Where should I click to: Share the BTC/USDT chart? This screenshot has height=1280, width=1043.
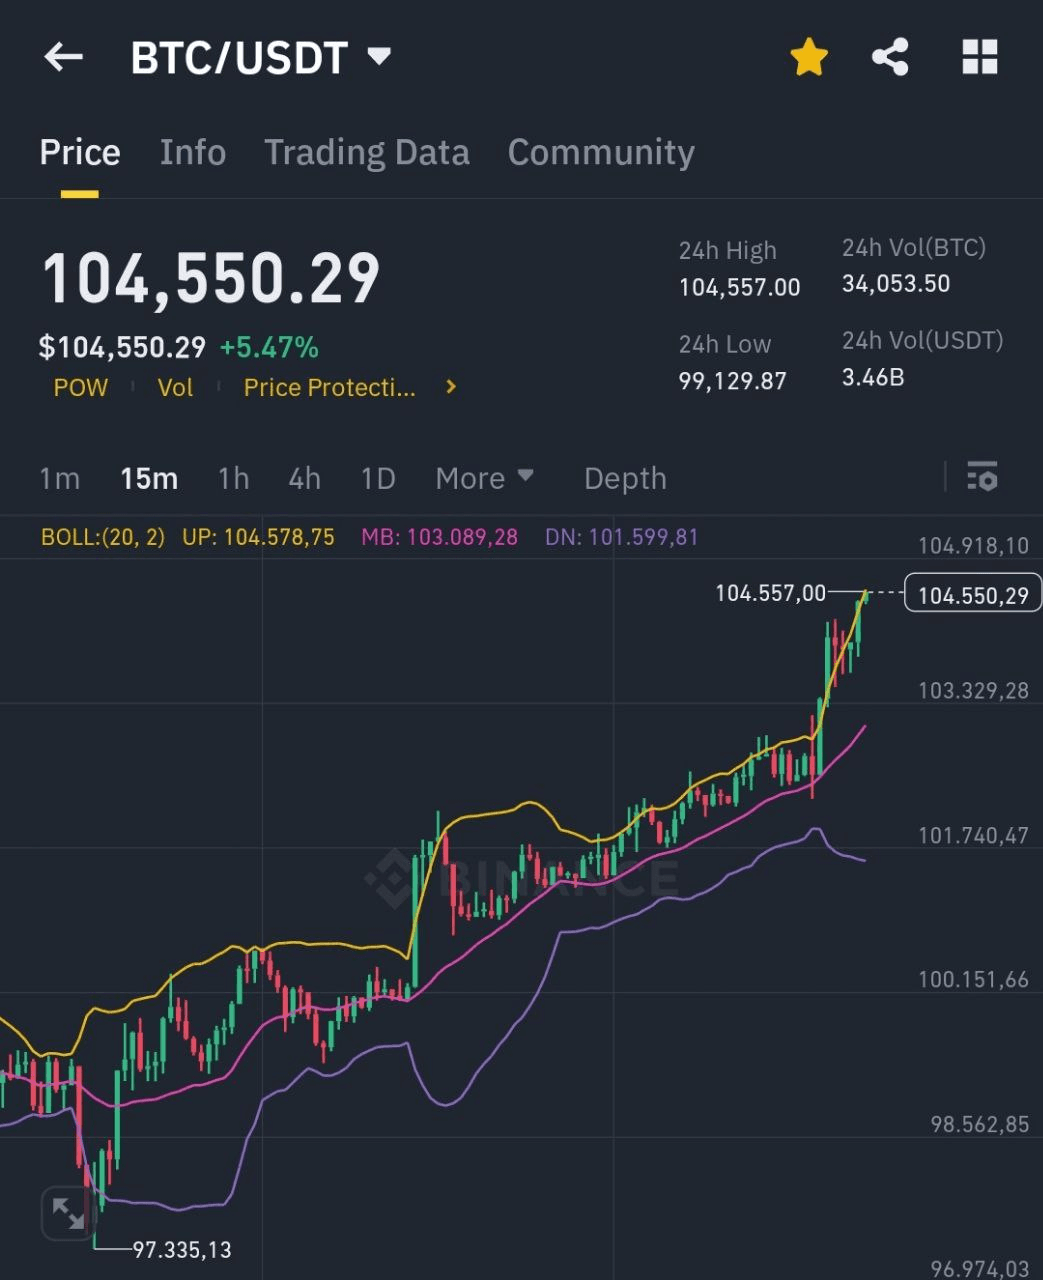point(890,57)
